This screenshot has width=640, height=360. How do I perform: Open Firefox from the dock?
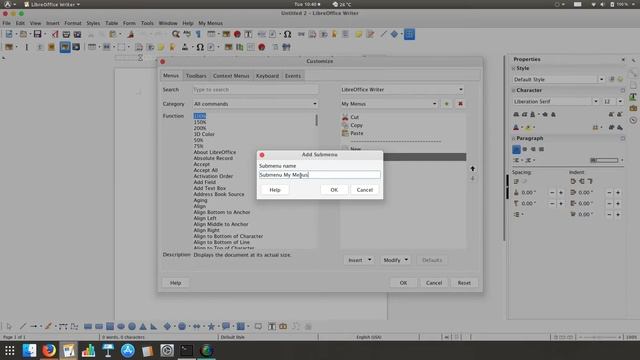(x=49, y=350)
